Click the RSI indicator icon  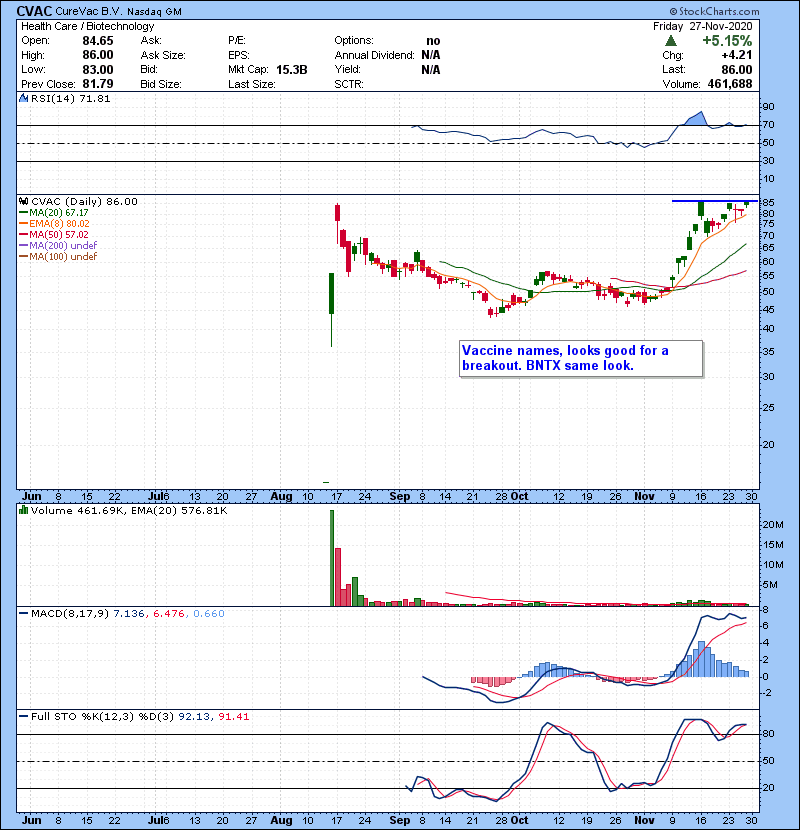24,98
